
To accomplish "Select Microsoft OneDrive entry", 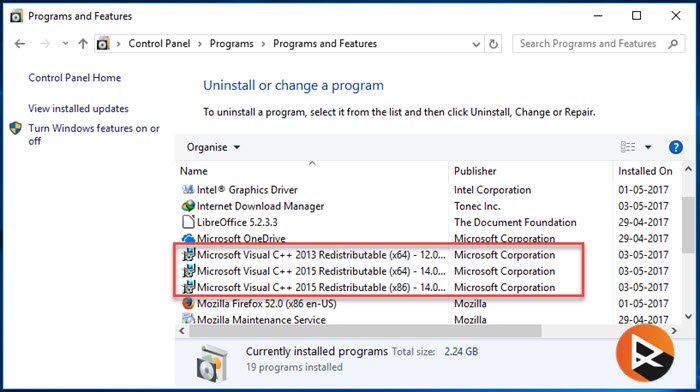I will pyautogui.click(x=241, y=238).
